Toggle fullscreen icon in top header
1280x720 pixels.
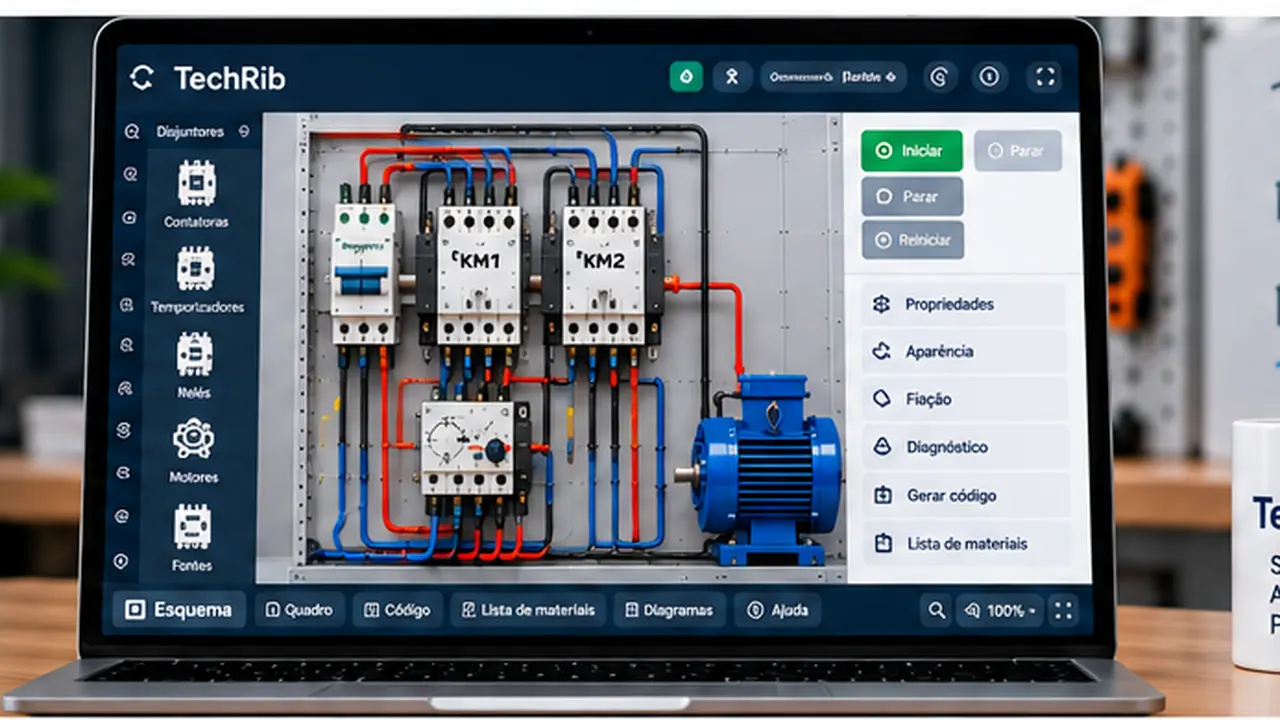coord(1045,76)
